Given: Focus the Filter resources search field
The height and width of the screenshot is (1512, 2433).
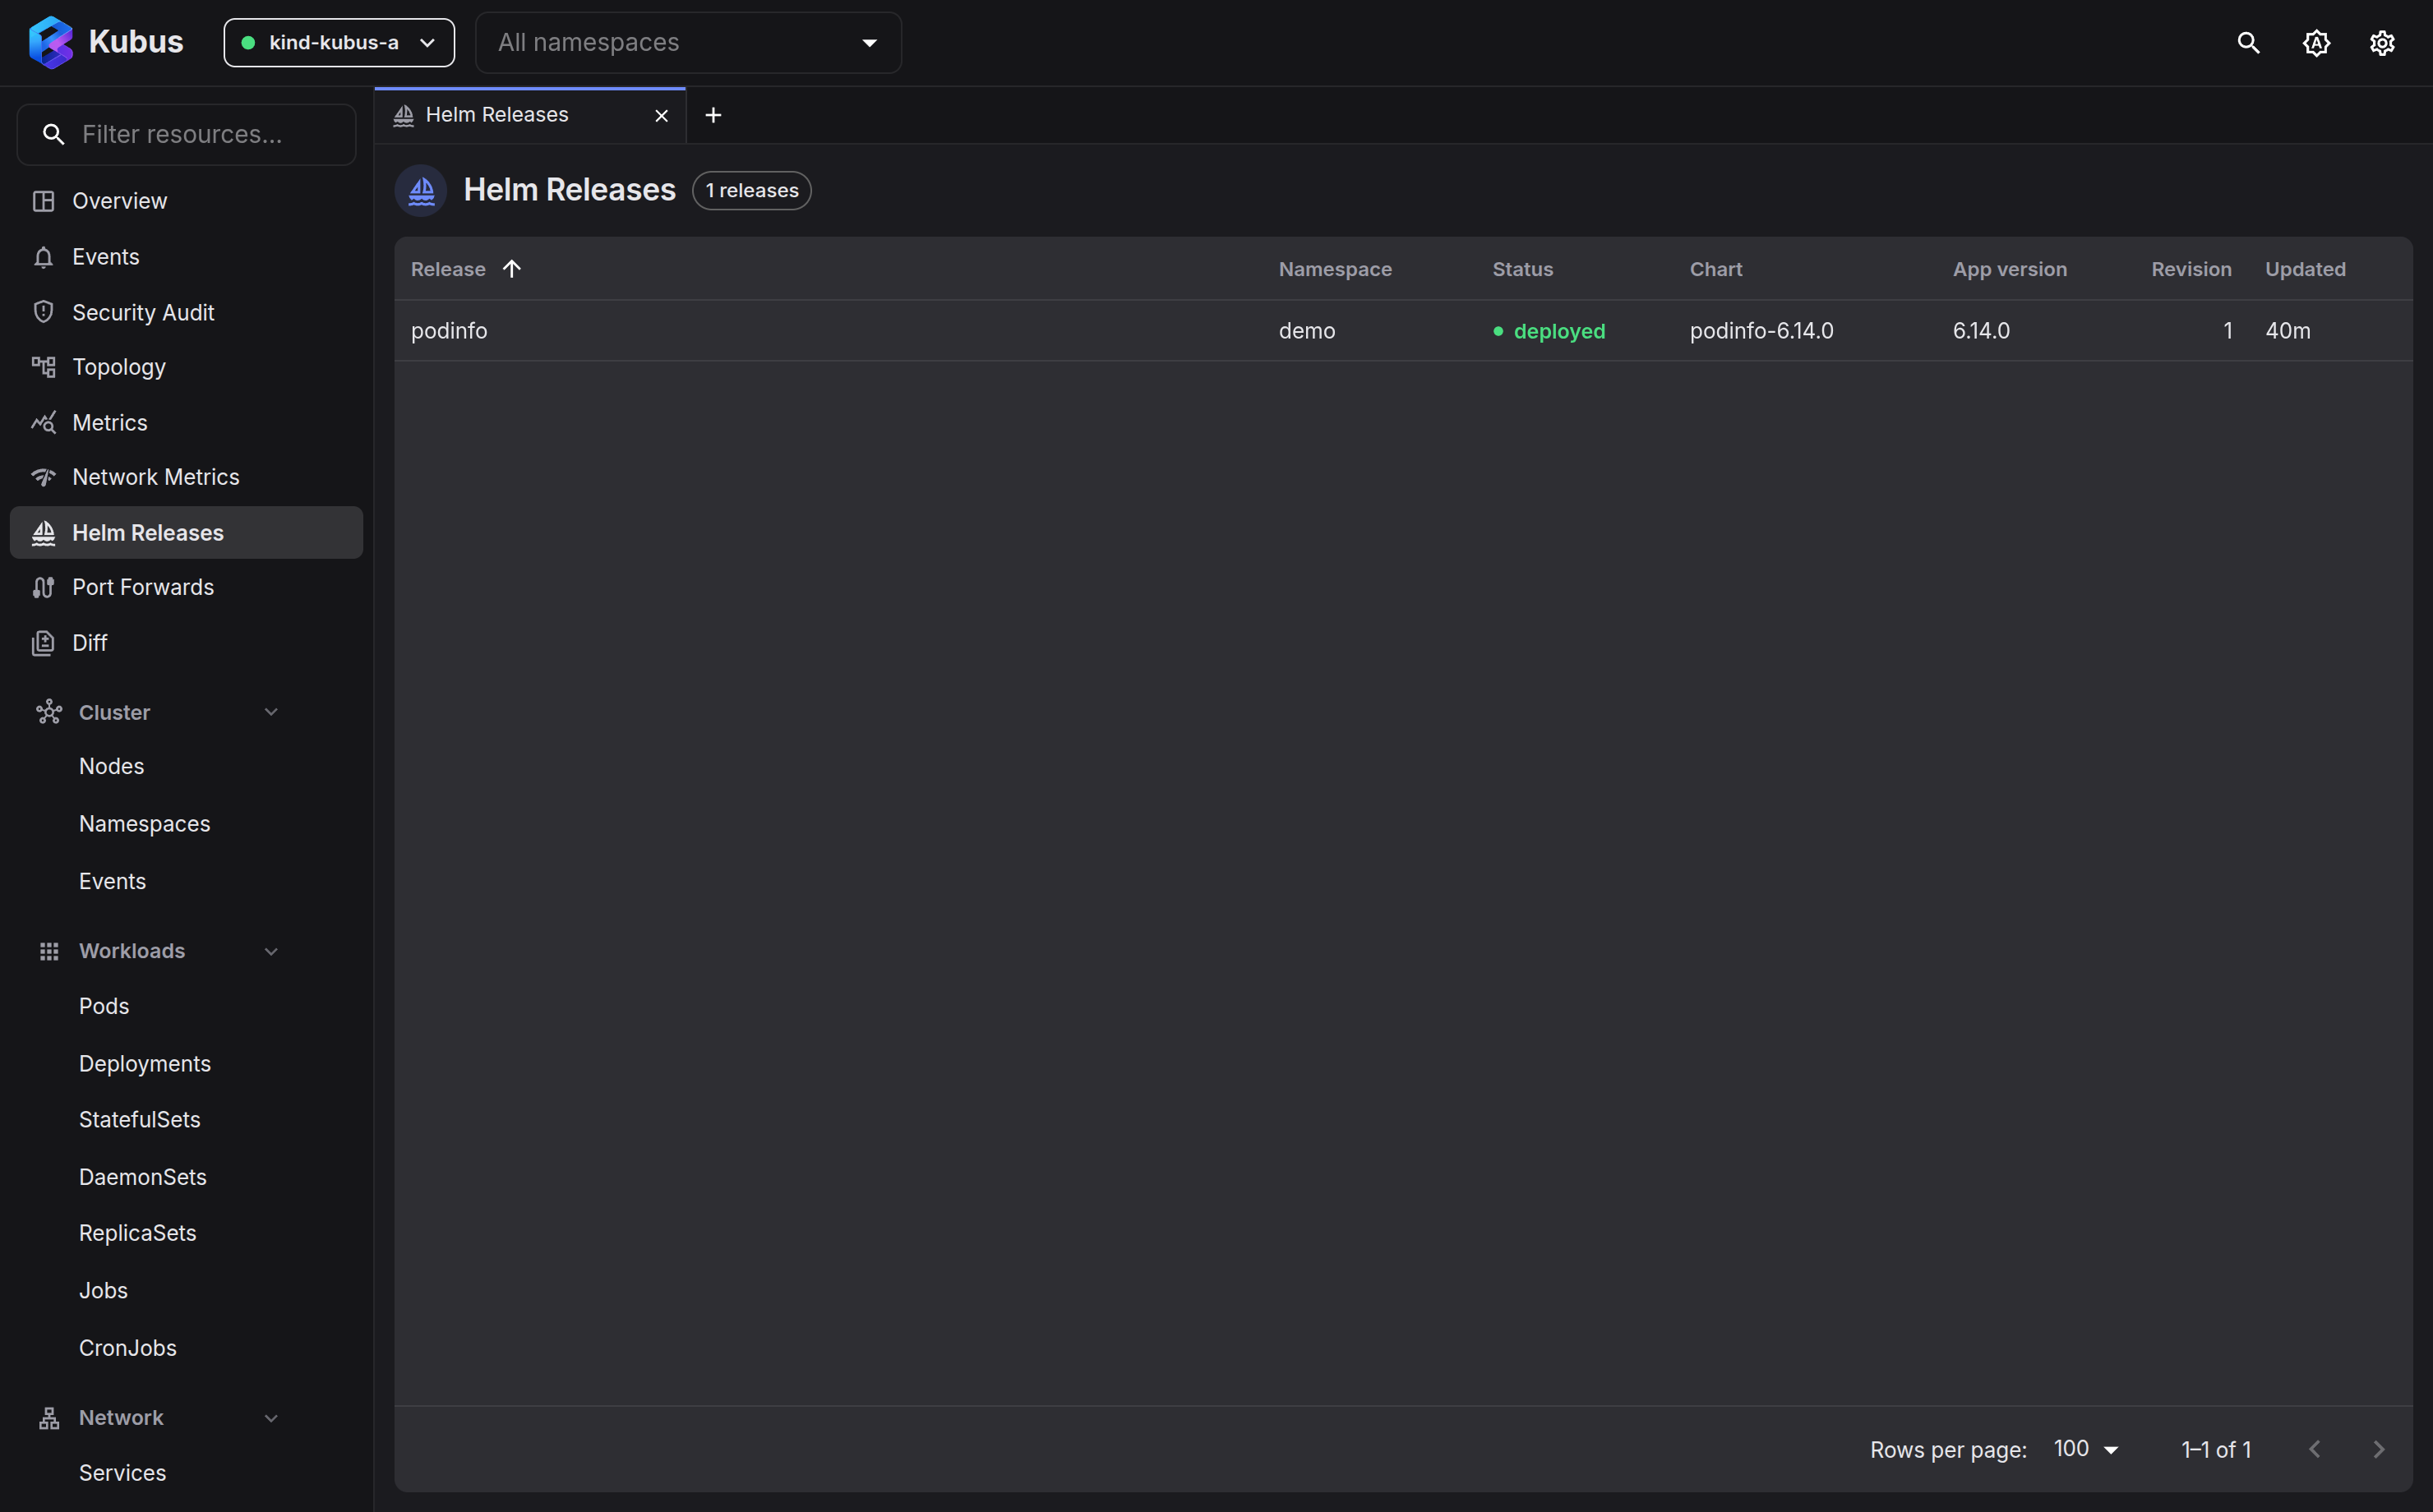Looking at the screenshot, I should pyautogui.click(x=187, y=134).
